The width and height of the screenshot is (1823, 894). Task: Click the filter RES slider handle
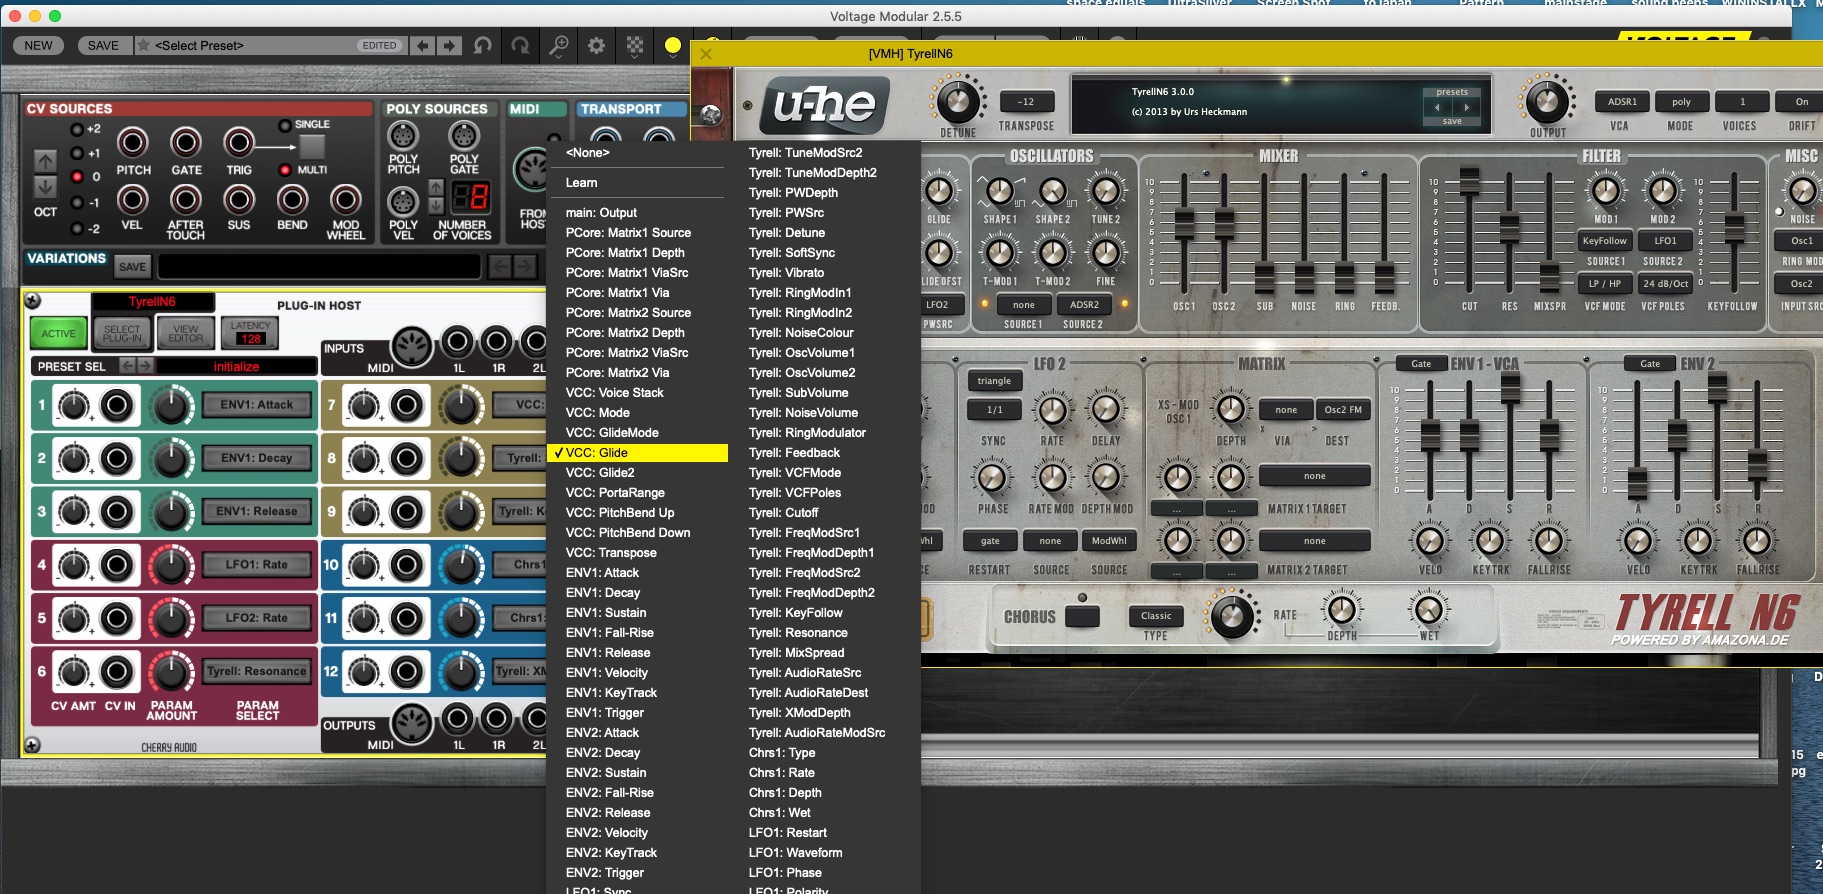1509,227
